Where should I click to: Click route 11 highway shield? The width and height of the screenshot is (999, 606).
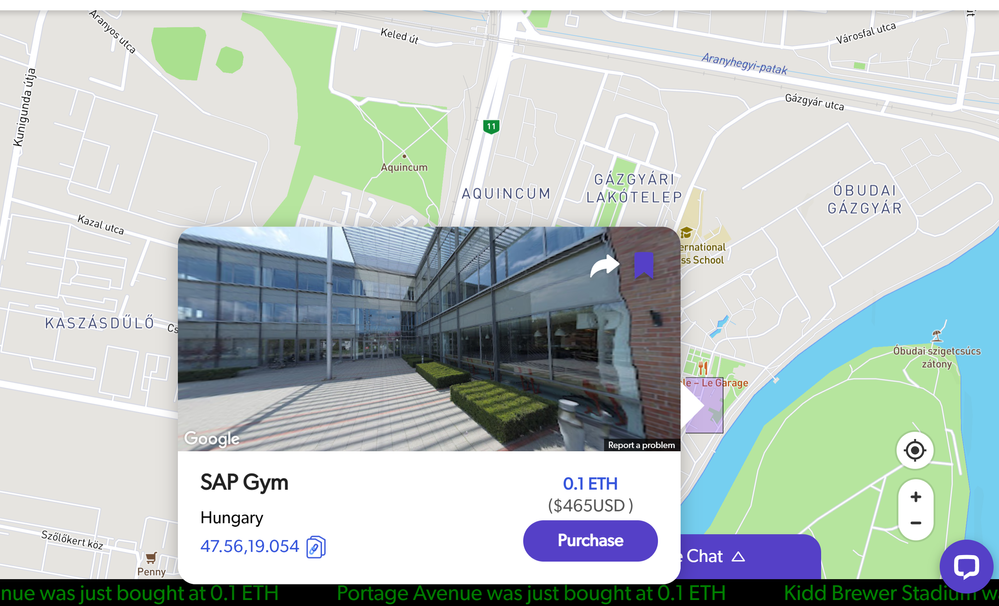[x=490, y=126]
